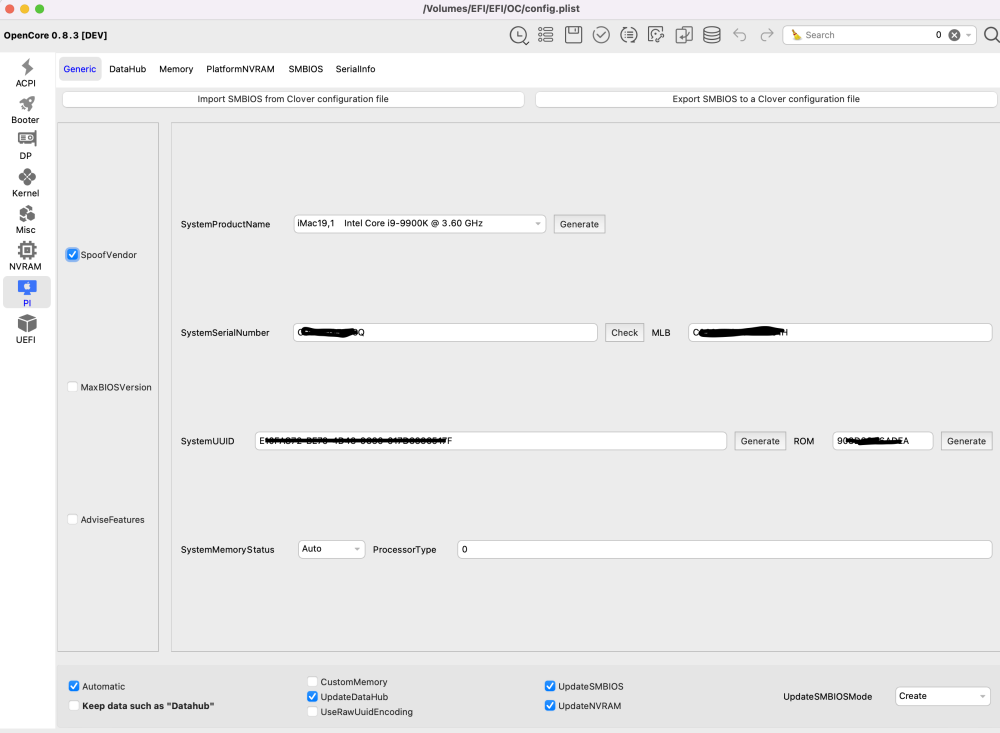Expand the search history dropdown arrow

click(969, 35)
